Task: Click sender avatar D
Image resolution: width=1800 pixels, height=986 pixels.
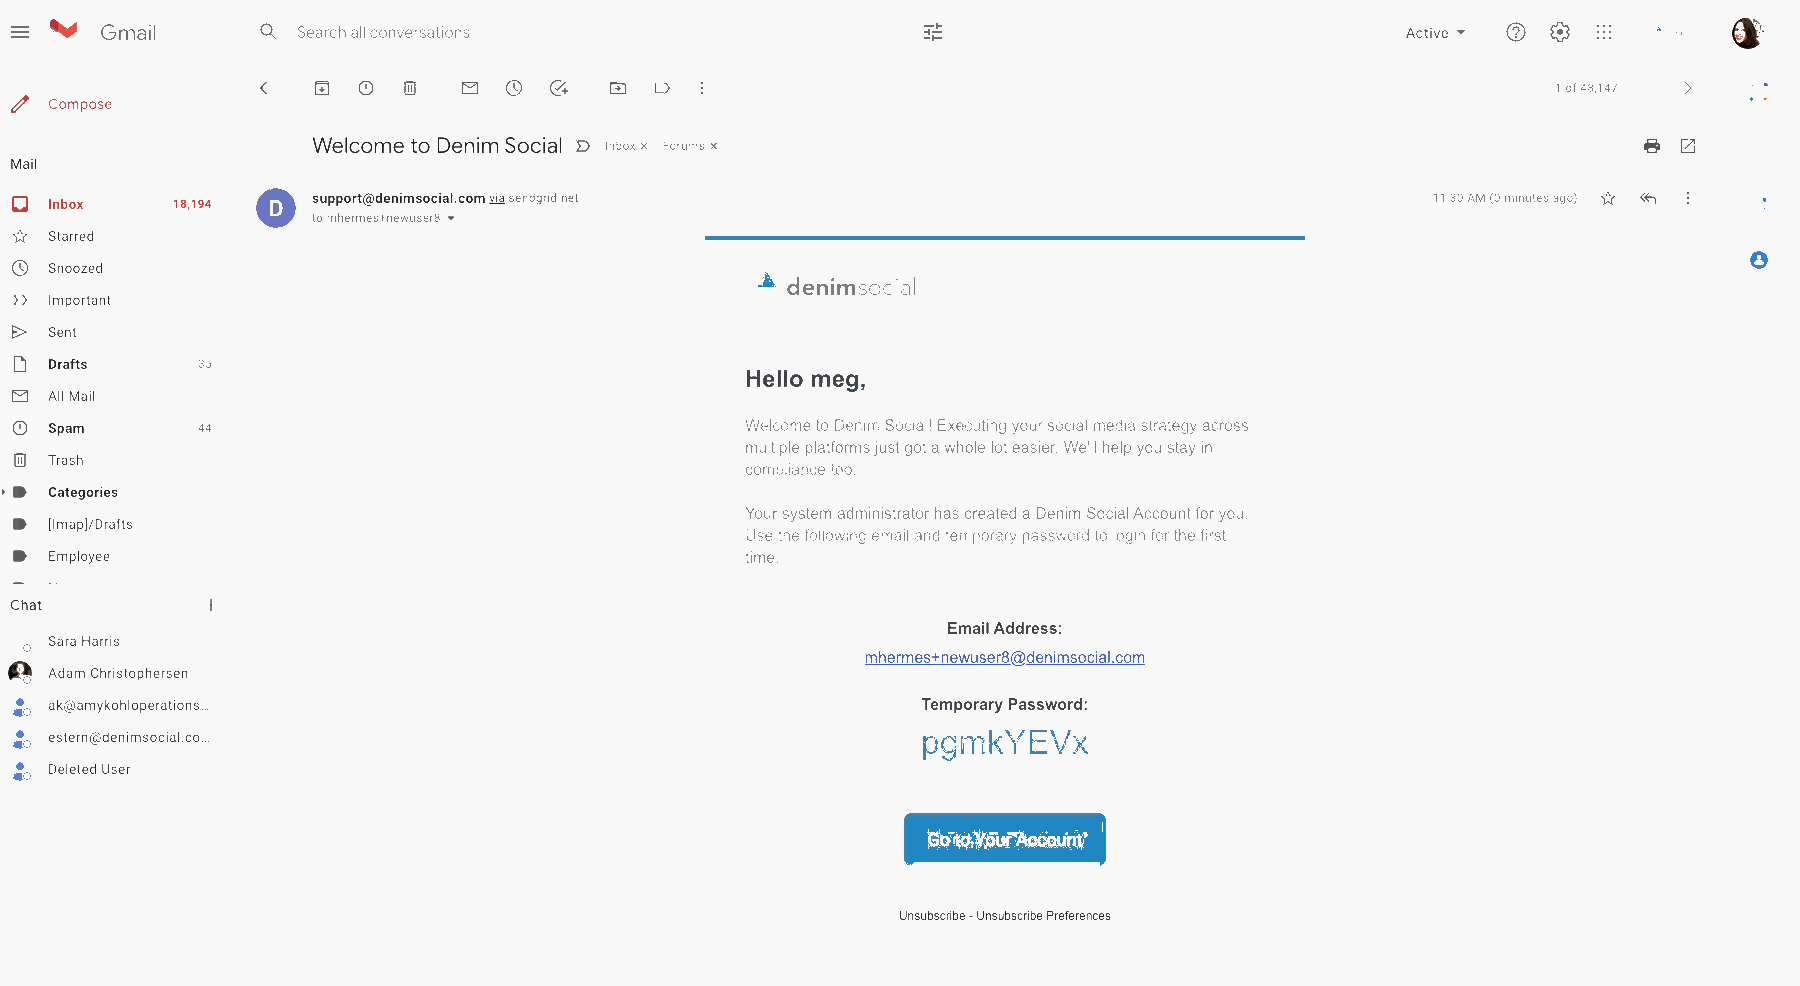Action: pos(276,208)
